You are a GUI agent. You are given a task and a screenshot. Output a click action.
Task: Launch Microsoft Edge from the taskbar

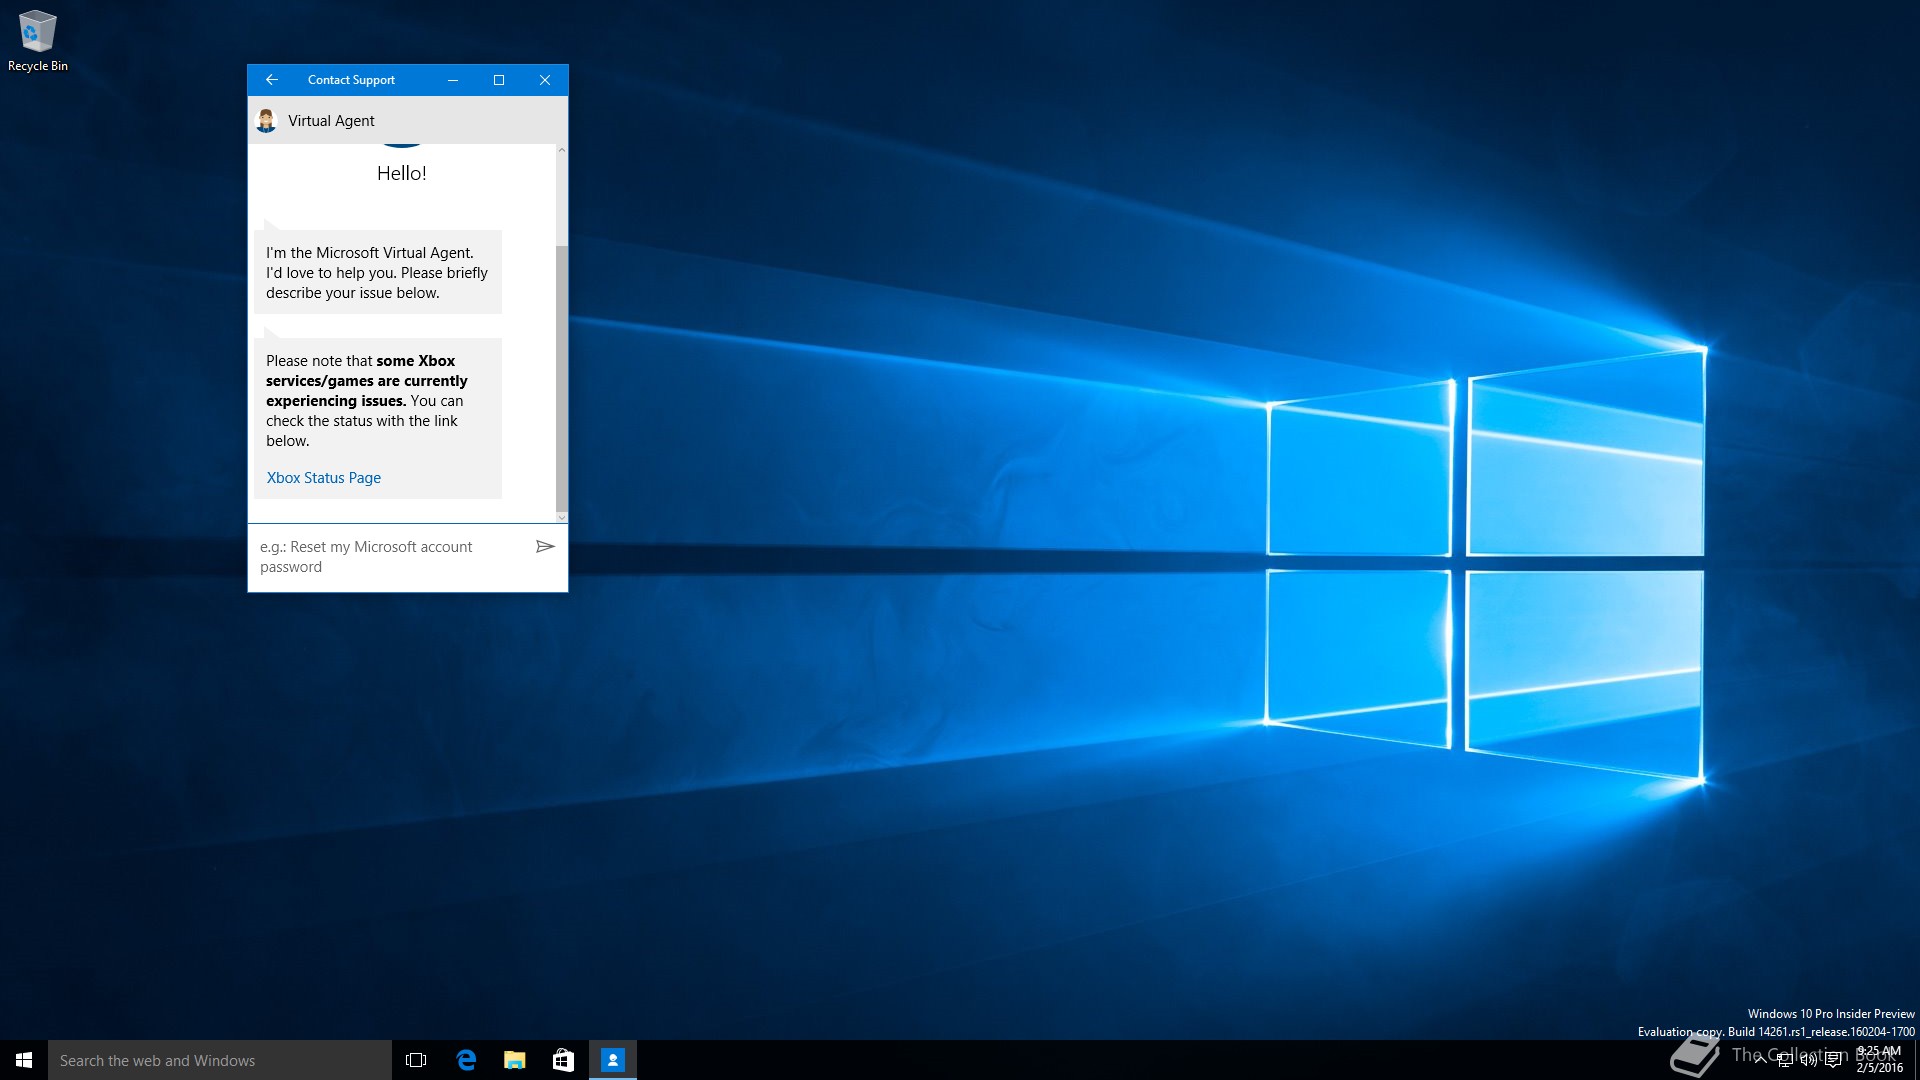click(466, 1060)
